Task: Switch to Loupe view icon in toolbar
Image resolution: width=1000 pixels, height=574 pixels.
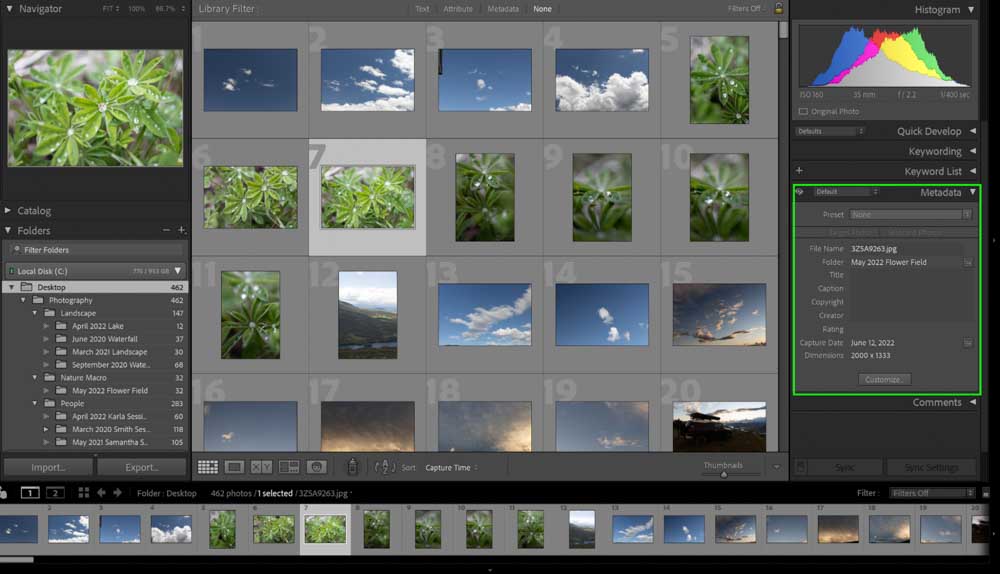Action: tap(234, 467)
